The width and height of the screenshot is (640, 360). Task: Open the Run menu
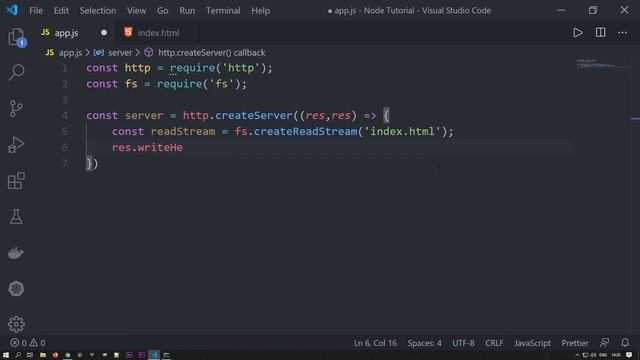pyautogui.click(x=187, y=11)
